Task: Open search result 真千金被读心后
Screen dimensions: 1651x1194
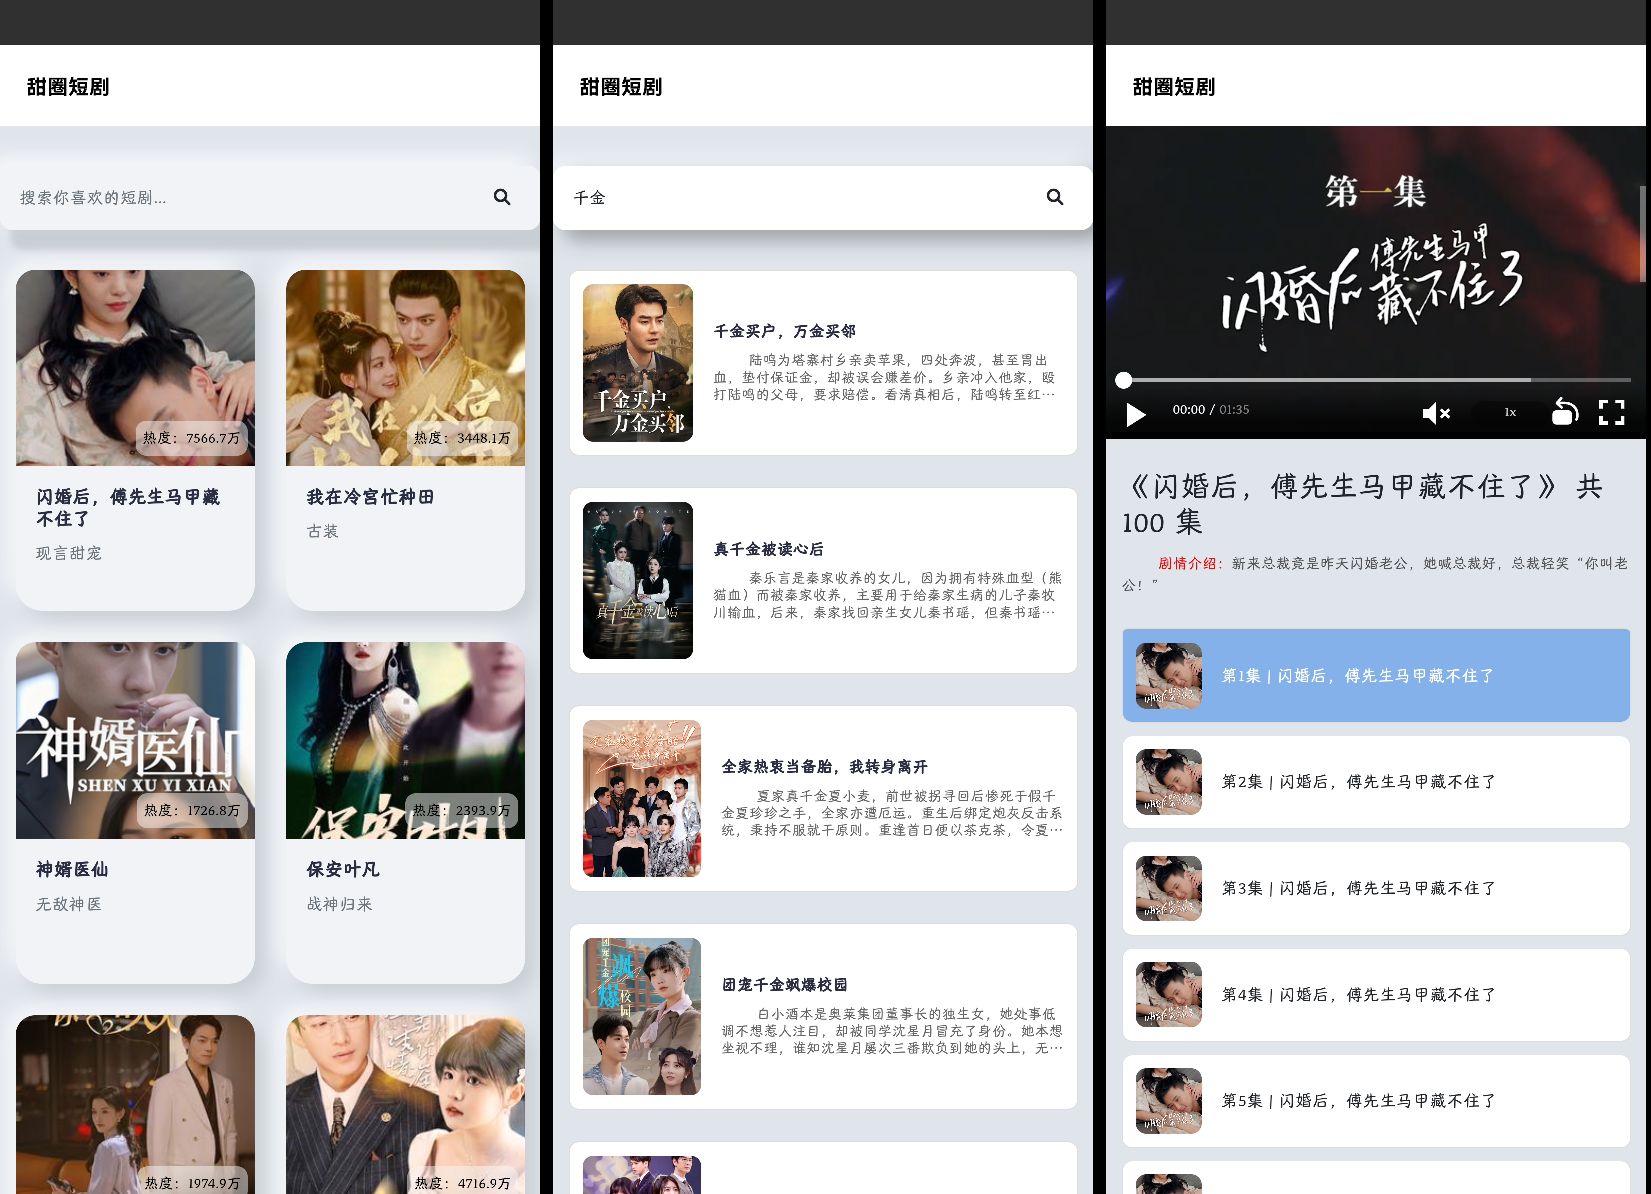Action: tap(823, 580)
